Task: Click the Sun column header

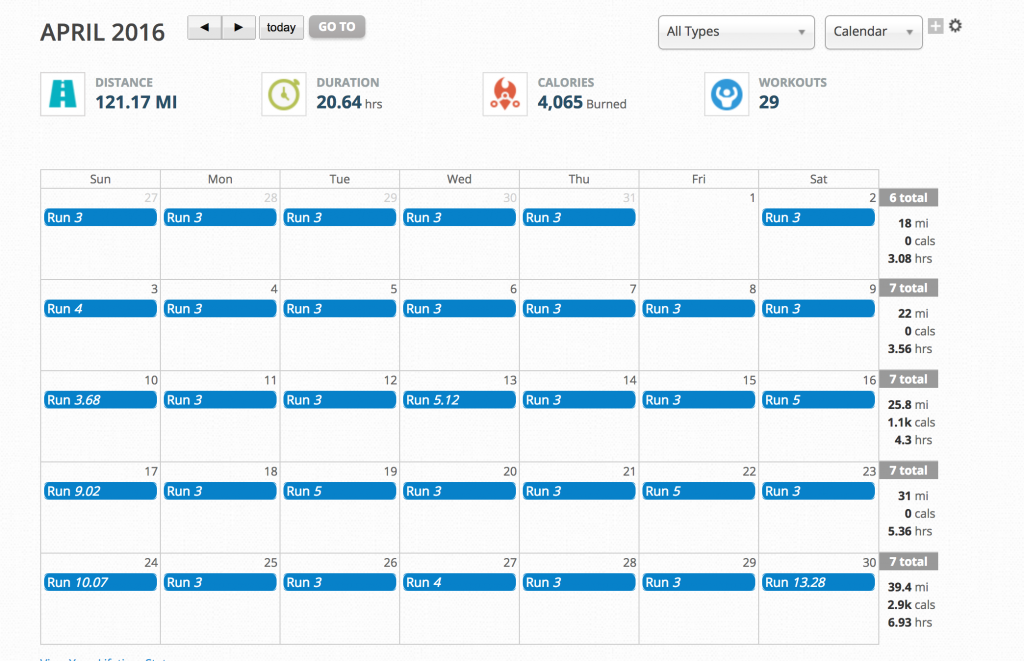Action: (101, 179)
